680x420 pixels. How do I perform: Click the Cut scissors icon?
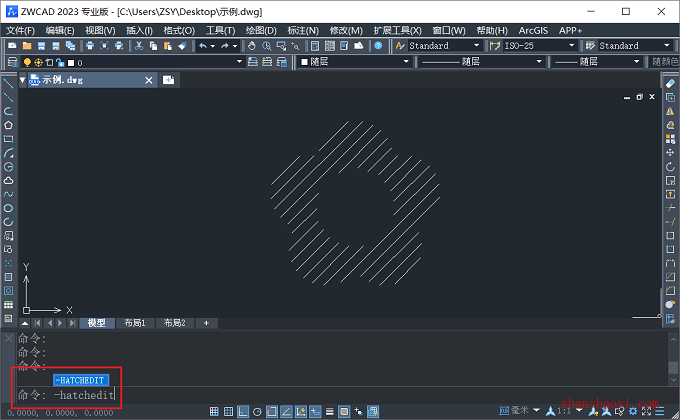point(139,46)
